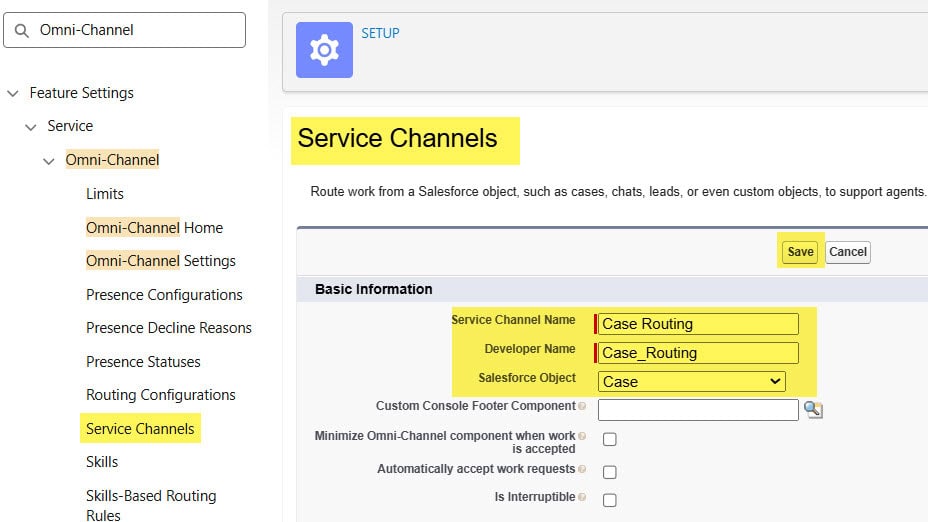Click the Service Channels page heading
Viewport: 928px width, 522px height.
tap(398, 138)
